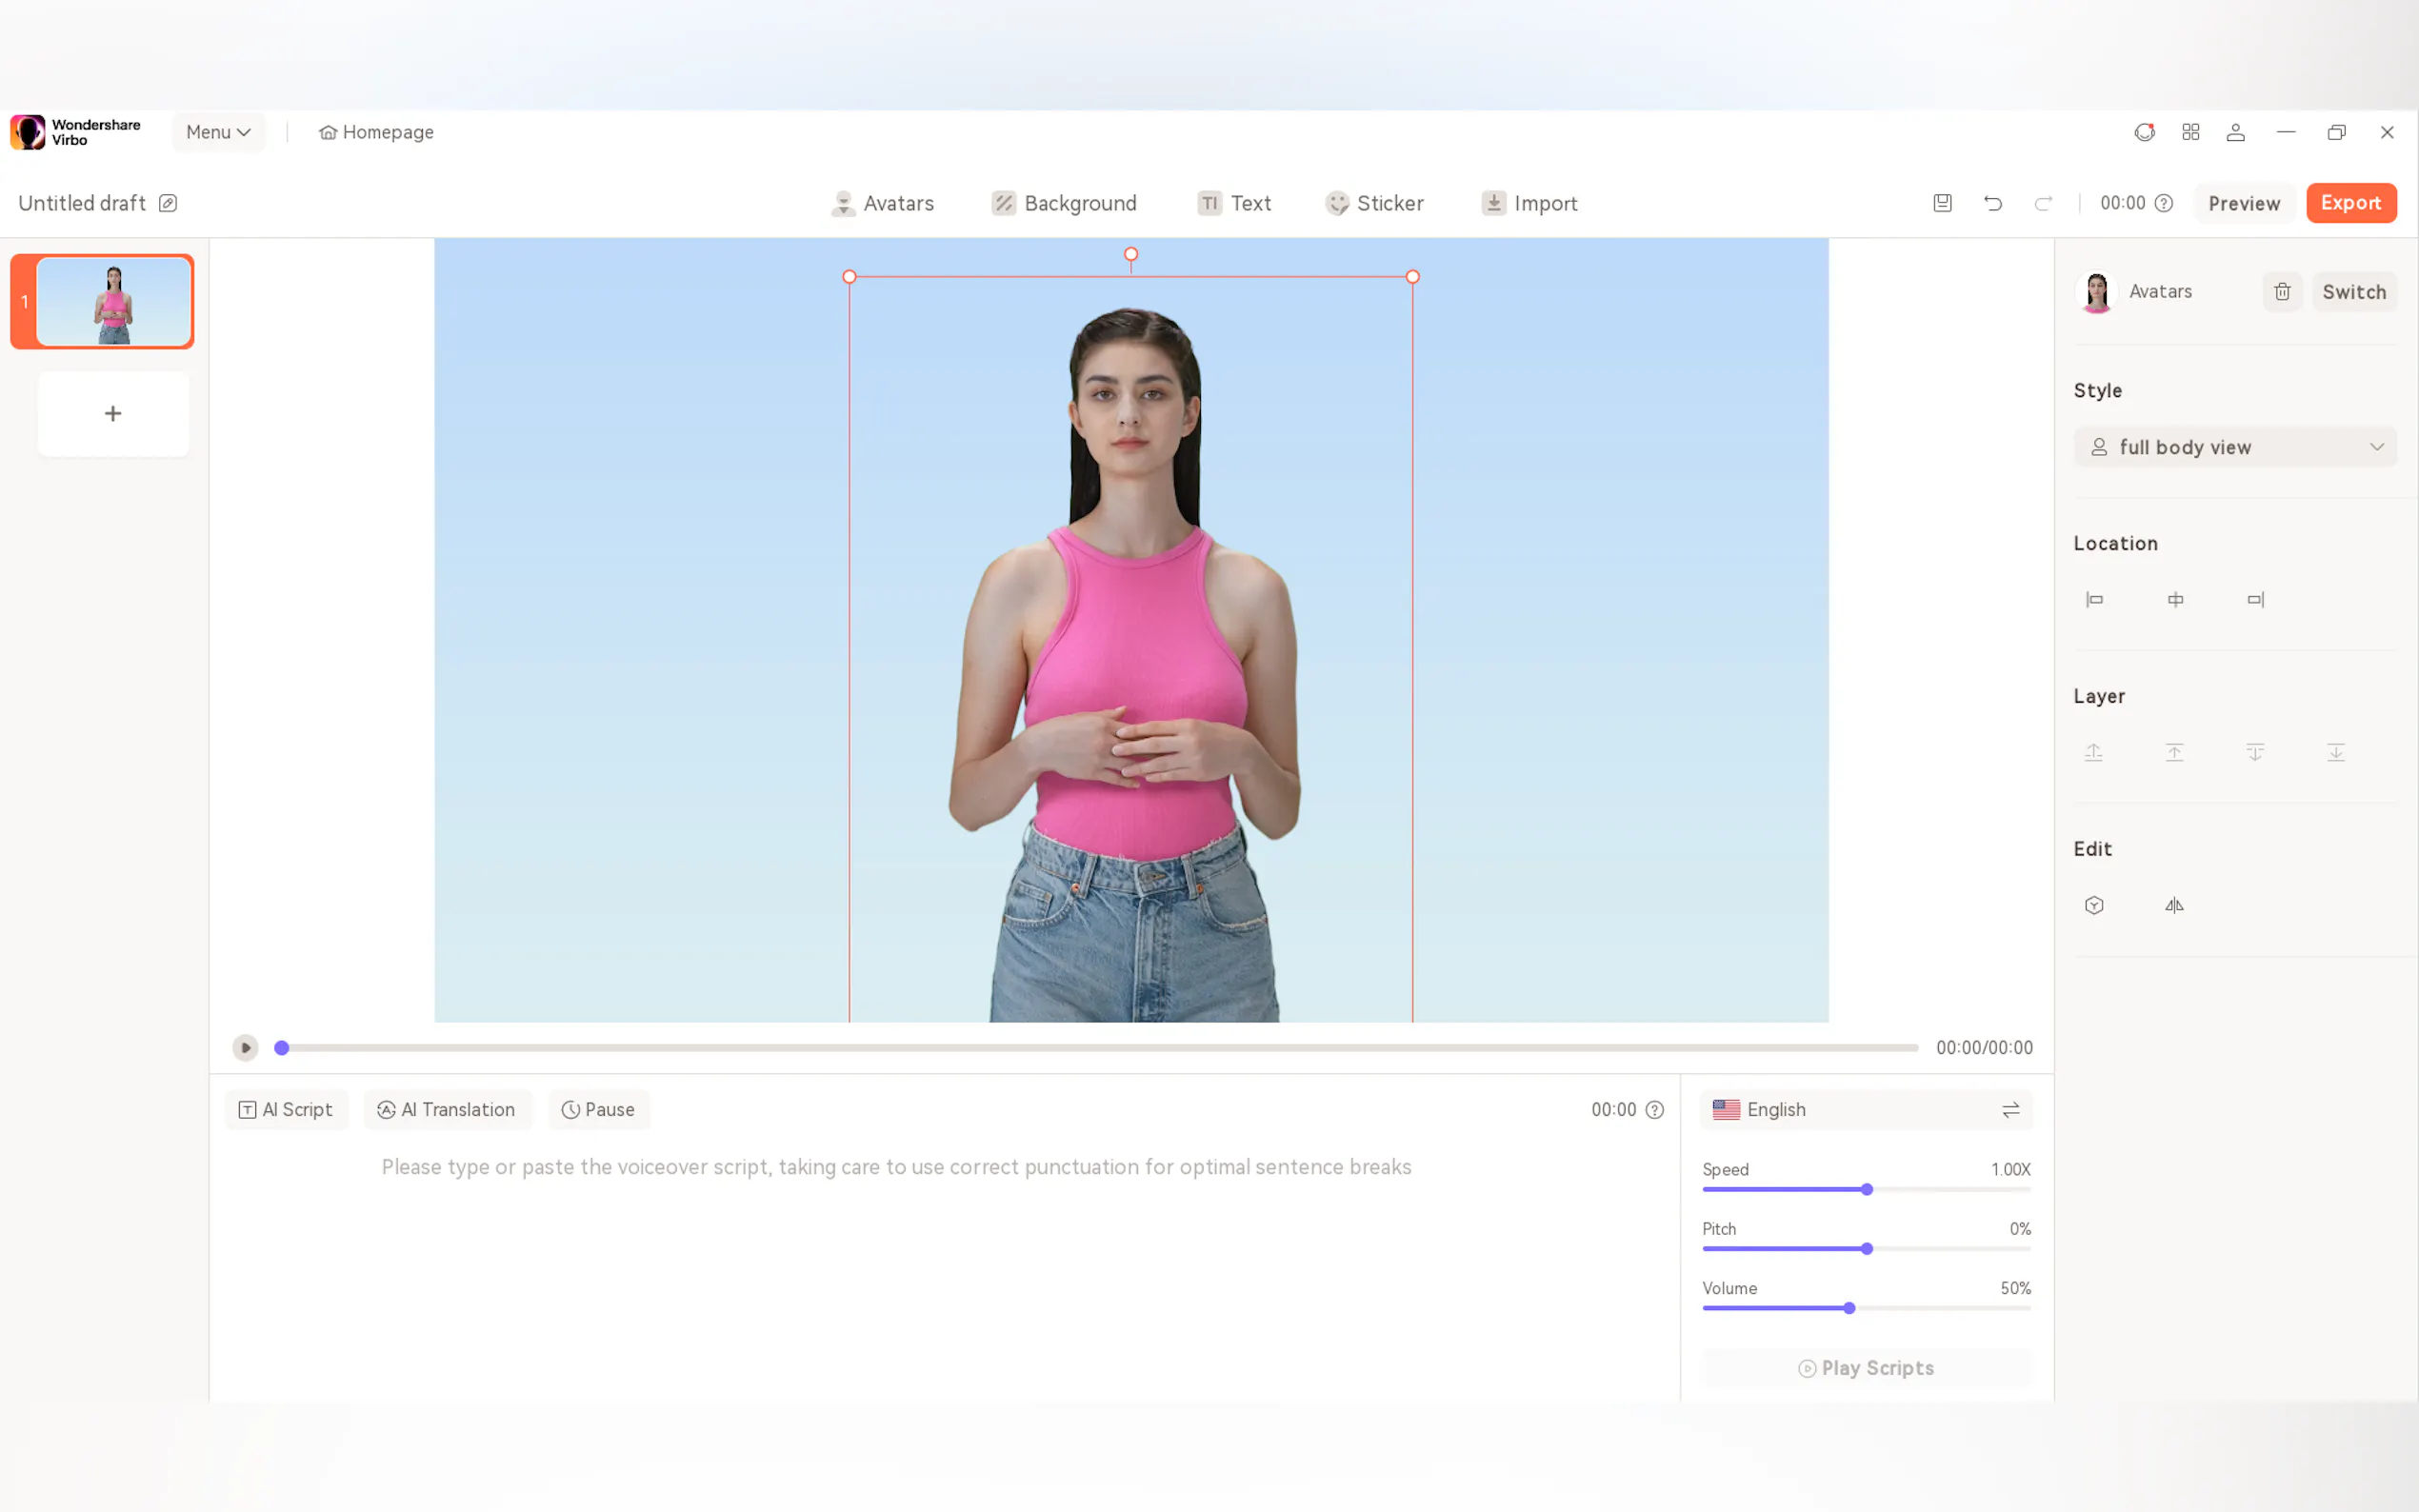Open the Background tab
Viewport: 2419px width, 1512px height.
click(1064, 203)
